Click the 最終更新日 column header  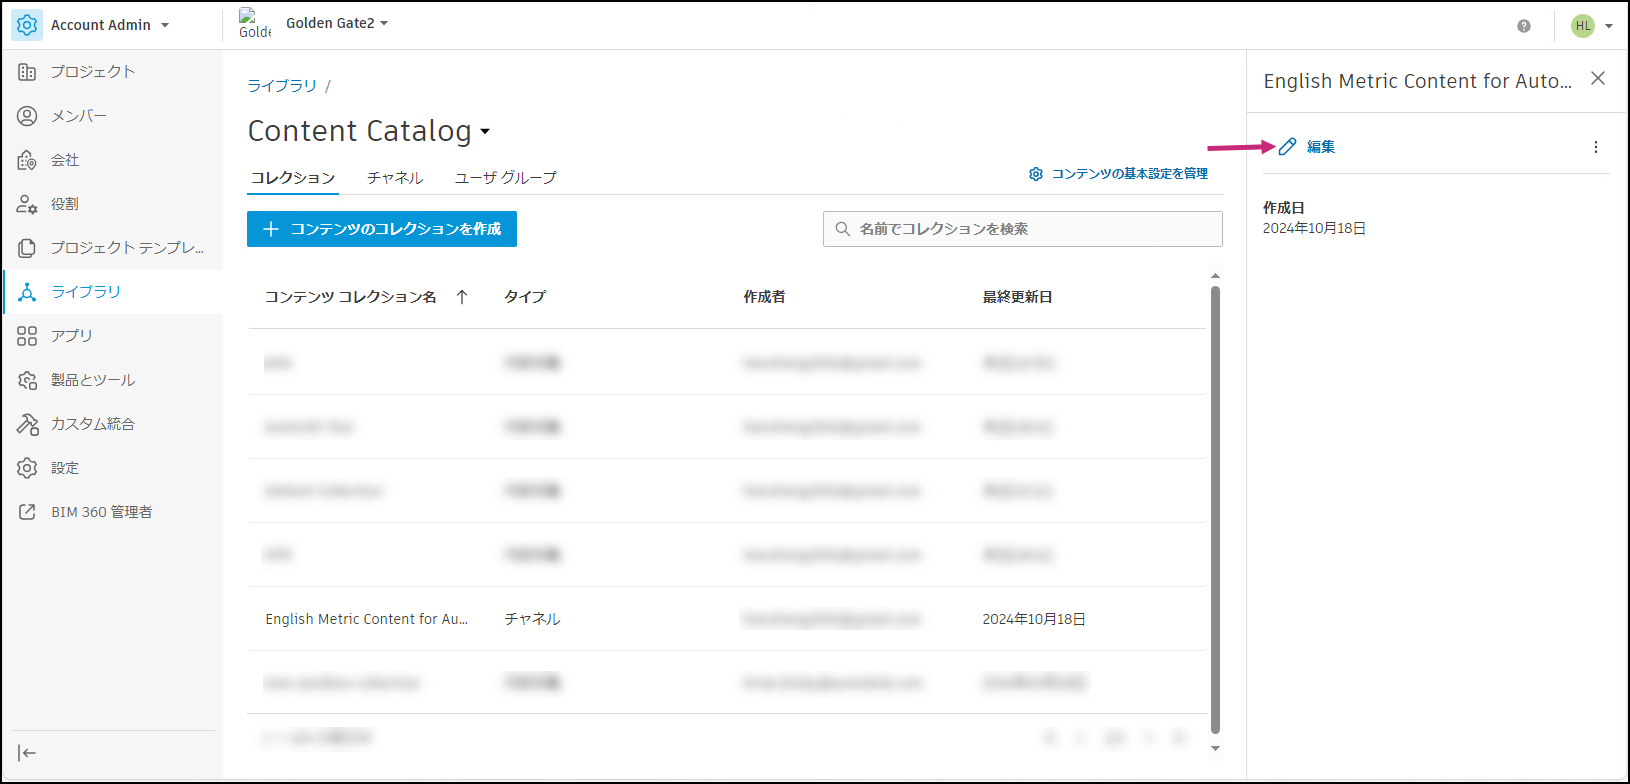(x=1017, y=297)
